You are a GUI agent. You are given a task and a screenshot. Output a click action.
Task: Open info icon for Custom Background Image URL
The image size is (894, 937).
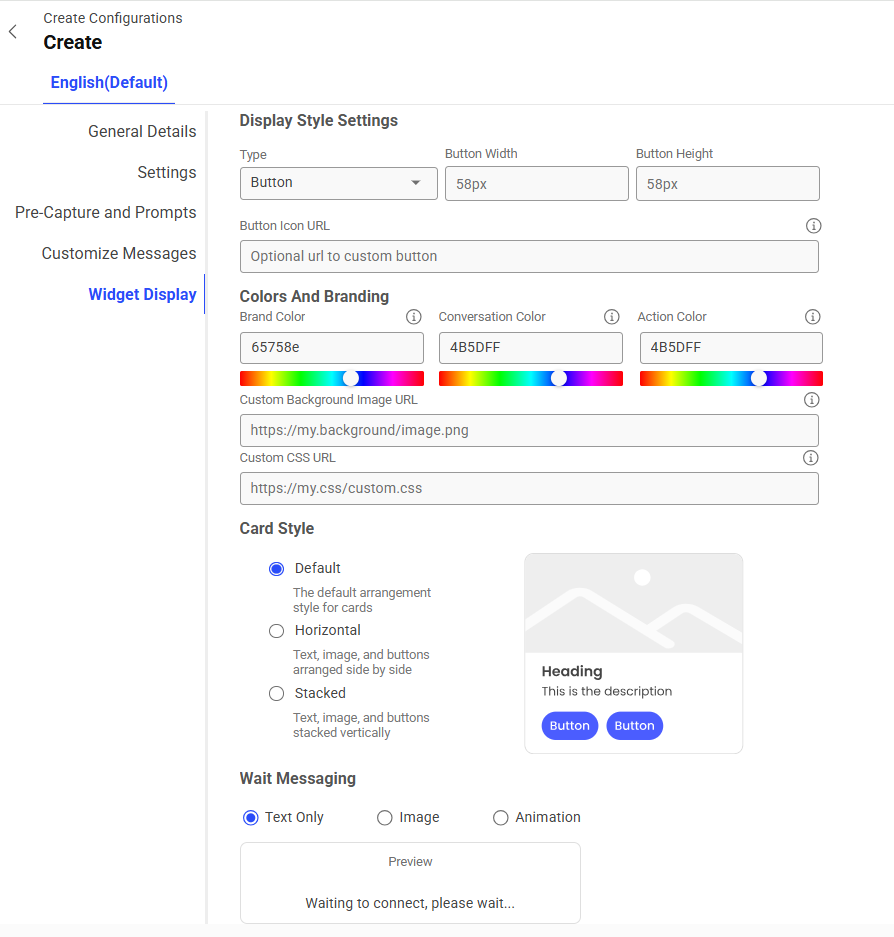(x=811, y=400)
